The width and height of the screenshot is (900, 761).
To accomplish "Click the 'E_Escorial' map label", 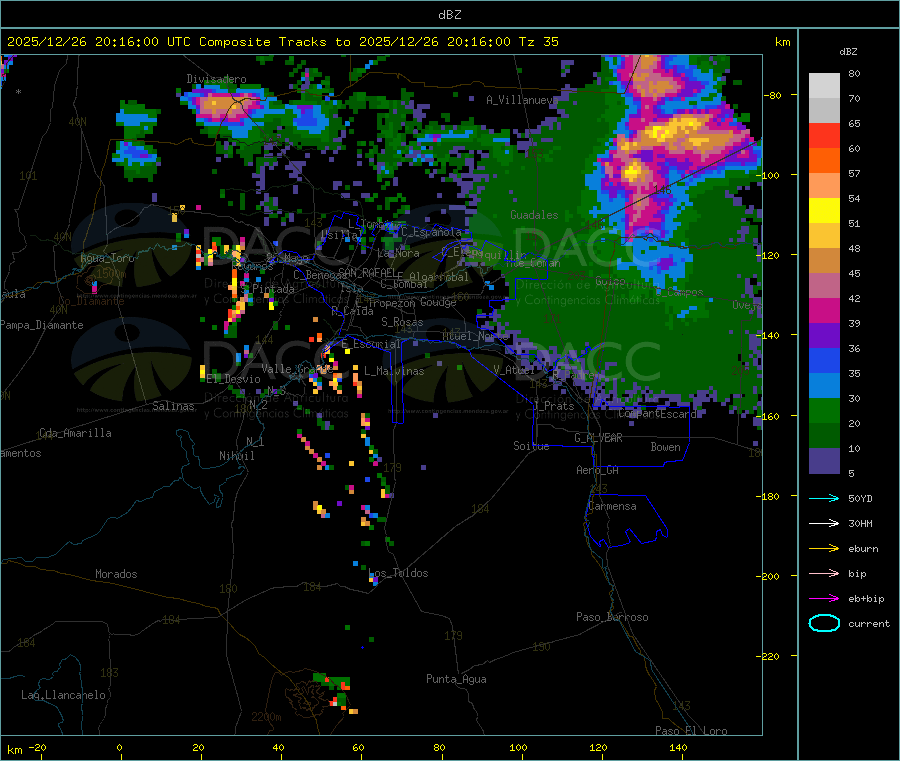I will tap(371, 344).
